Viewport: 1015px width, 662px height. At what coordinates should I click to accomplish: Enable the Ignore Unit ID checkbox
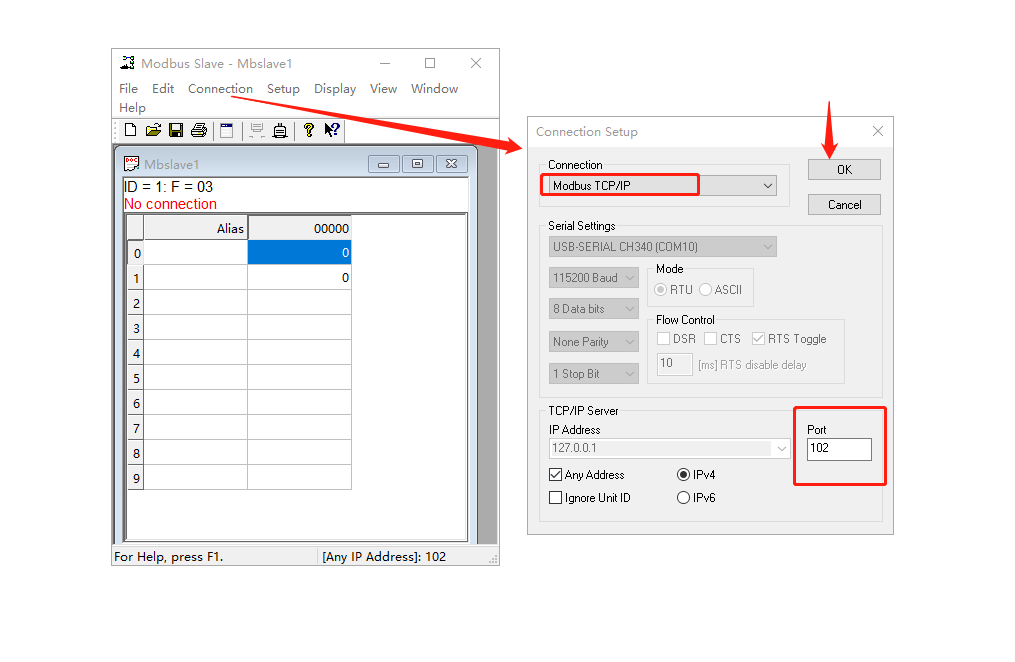[x=556, y=498]
